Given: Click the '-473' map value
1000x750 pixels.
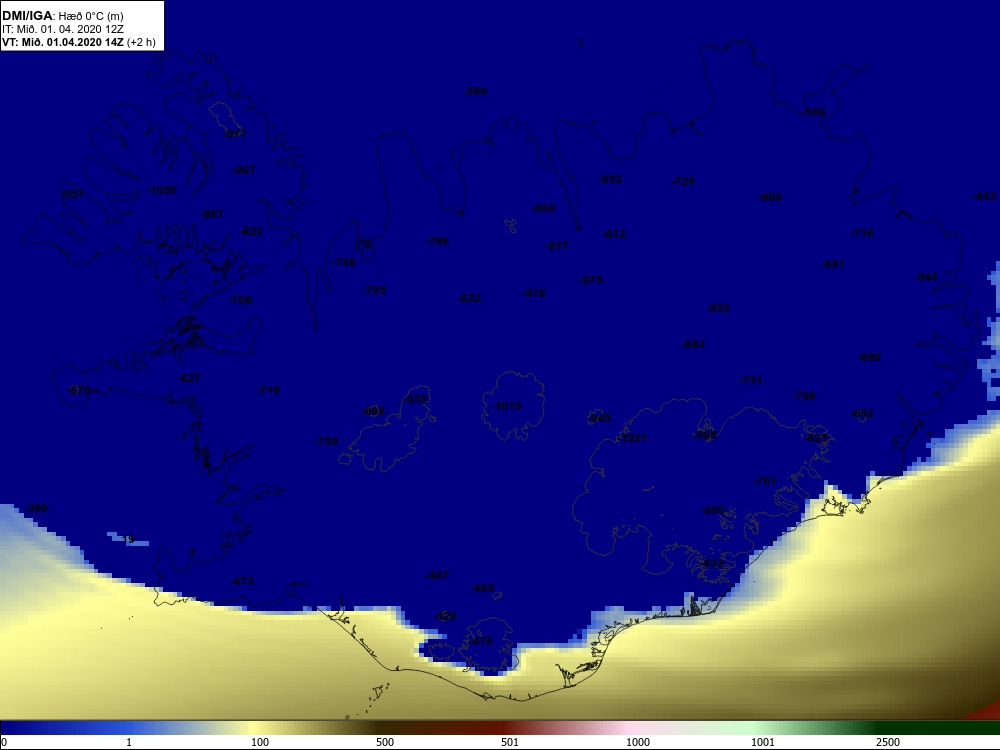Looking at the screenshot, I should coord(242,582).
